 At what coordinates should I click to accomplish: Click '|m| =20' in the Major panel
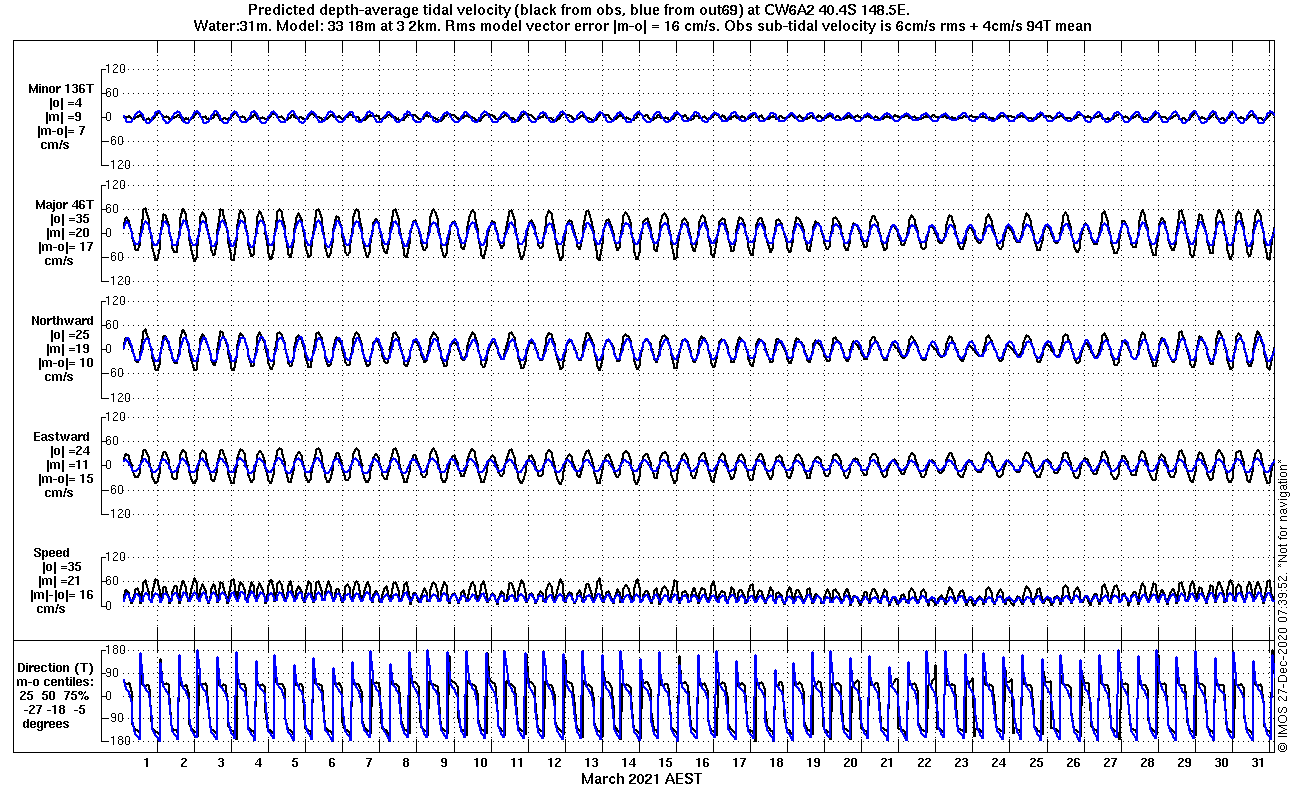[67, 233]
